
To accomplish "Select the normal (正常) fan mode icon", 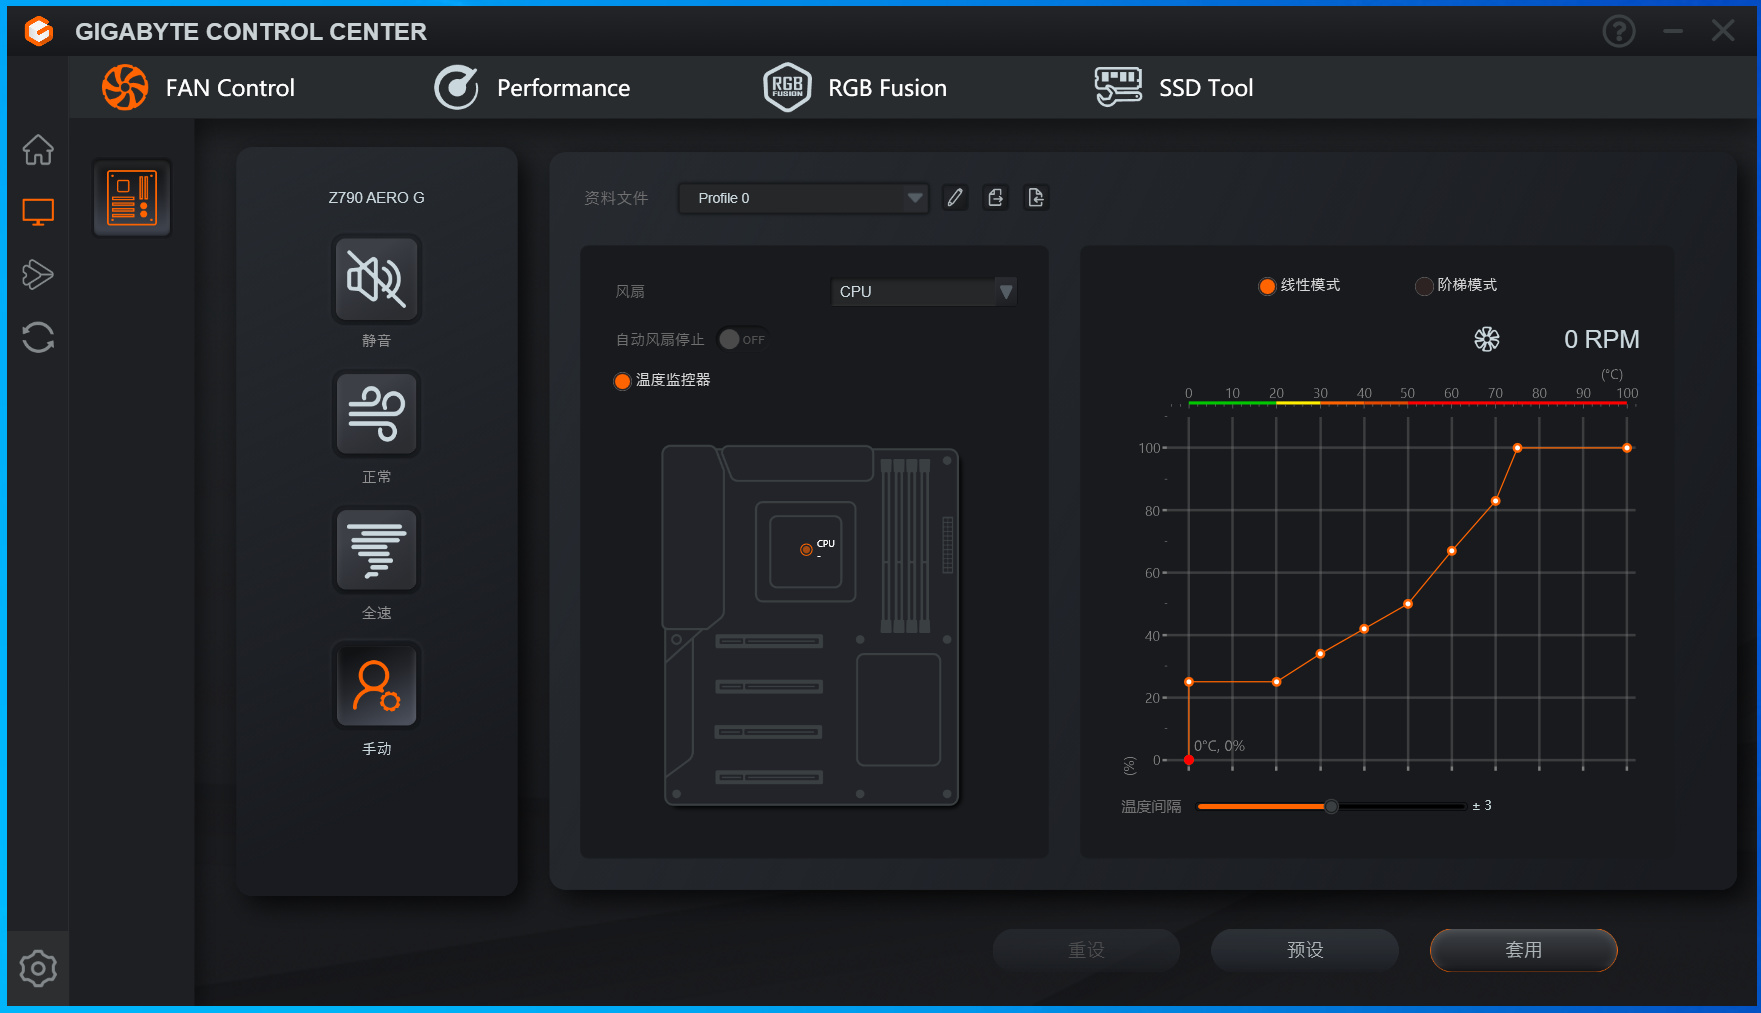I will click(x=376, y=414).
